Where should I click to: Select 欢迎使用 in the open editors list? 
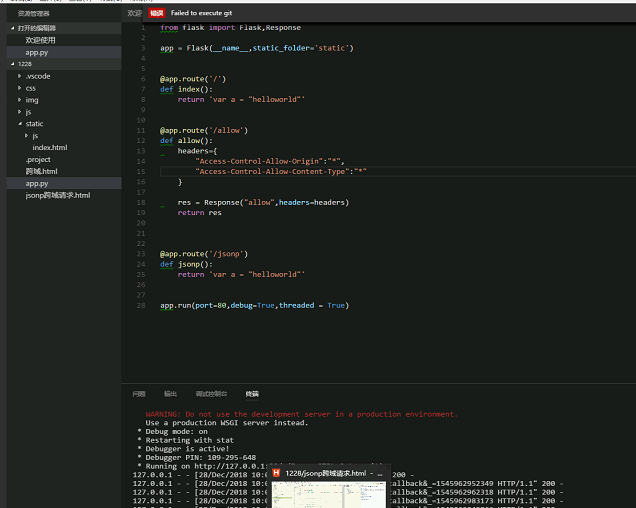click(x=42, y=40)
